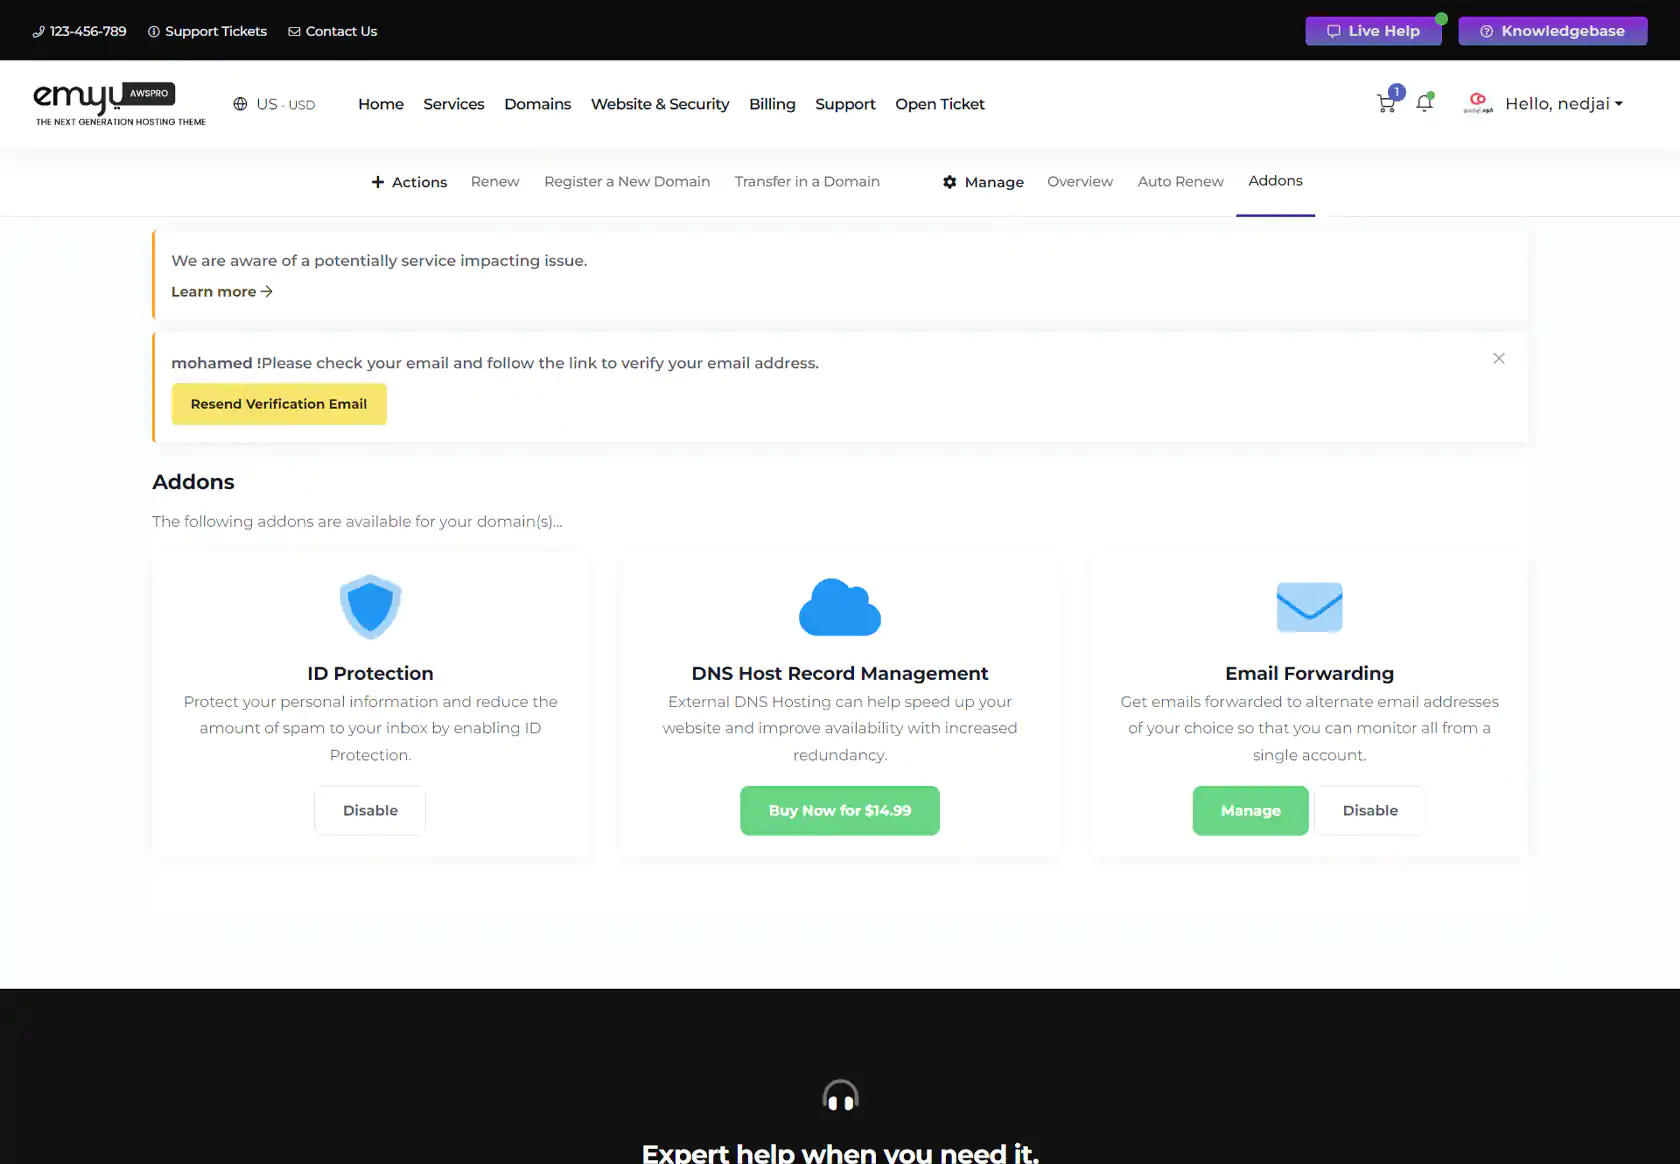The image size is (1680, 1164).
Task: Switch to the Overview tab
Action: click(x=1080, y=182)
